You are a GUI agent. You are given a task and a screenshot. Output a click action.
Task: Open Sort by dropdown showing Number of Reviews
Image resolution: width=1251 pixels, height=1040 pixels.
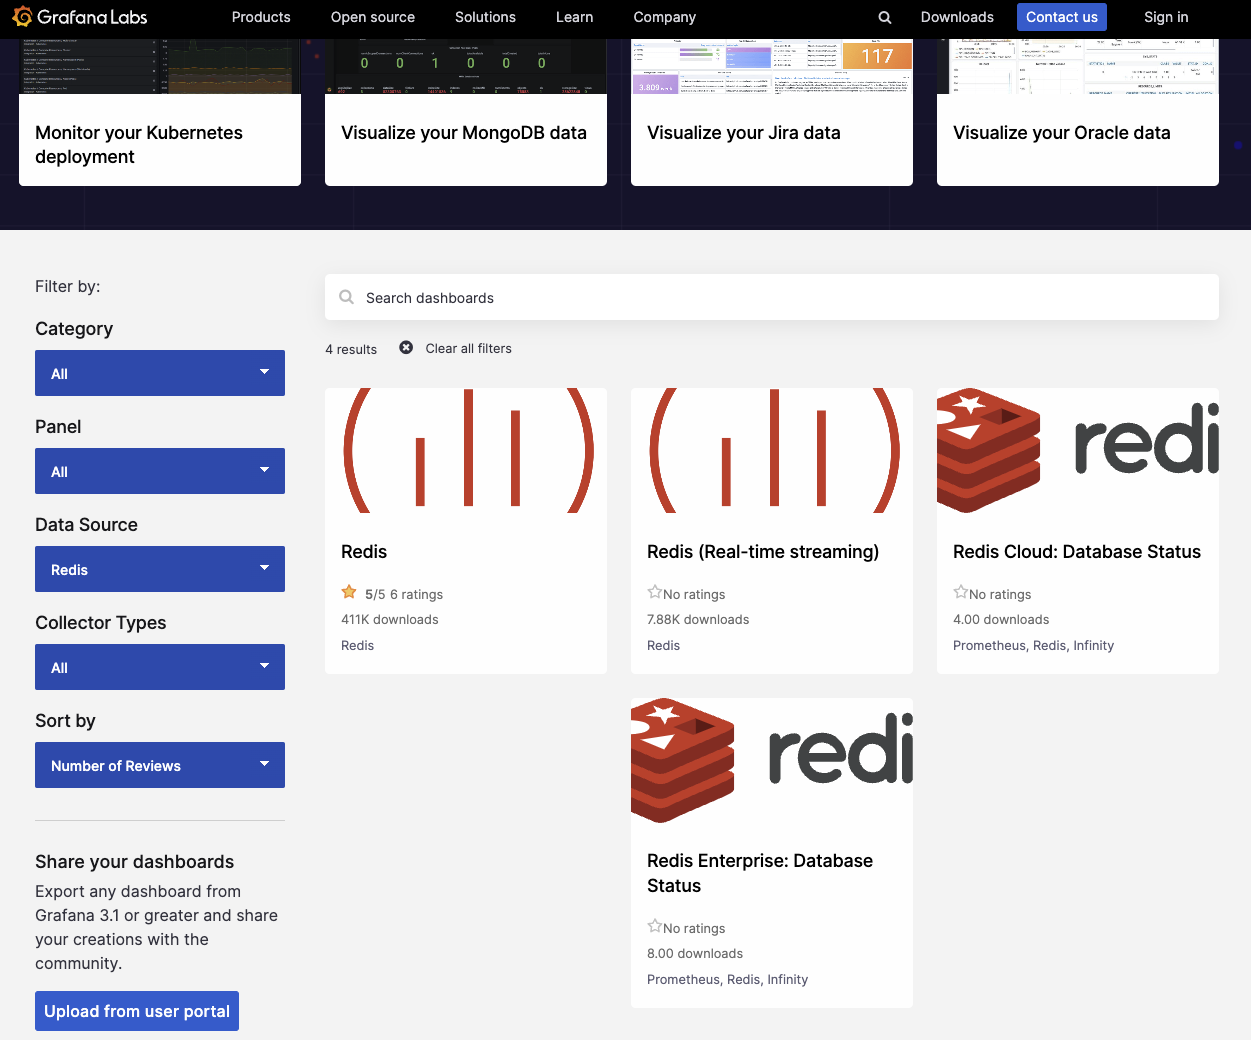[160, 765]
